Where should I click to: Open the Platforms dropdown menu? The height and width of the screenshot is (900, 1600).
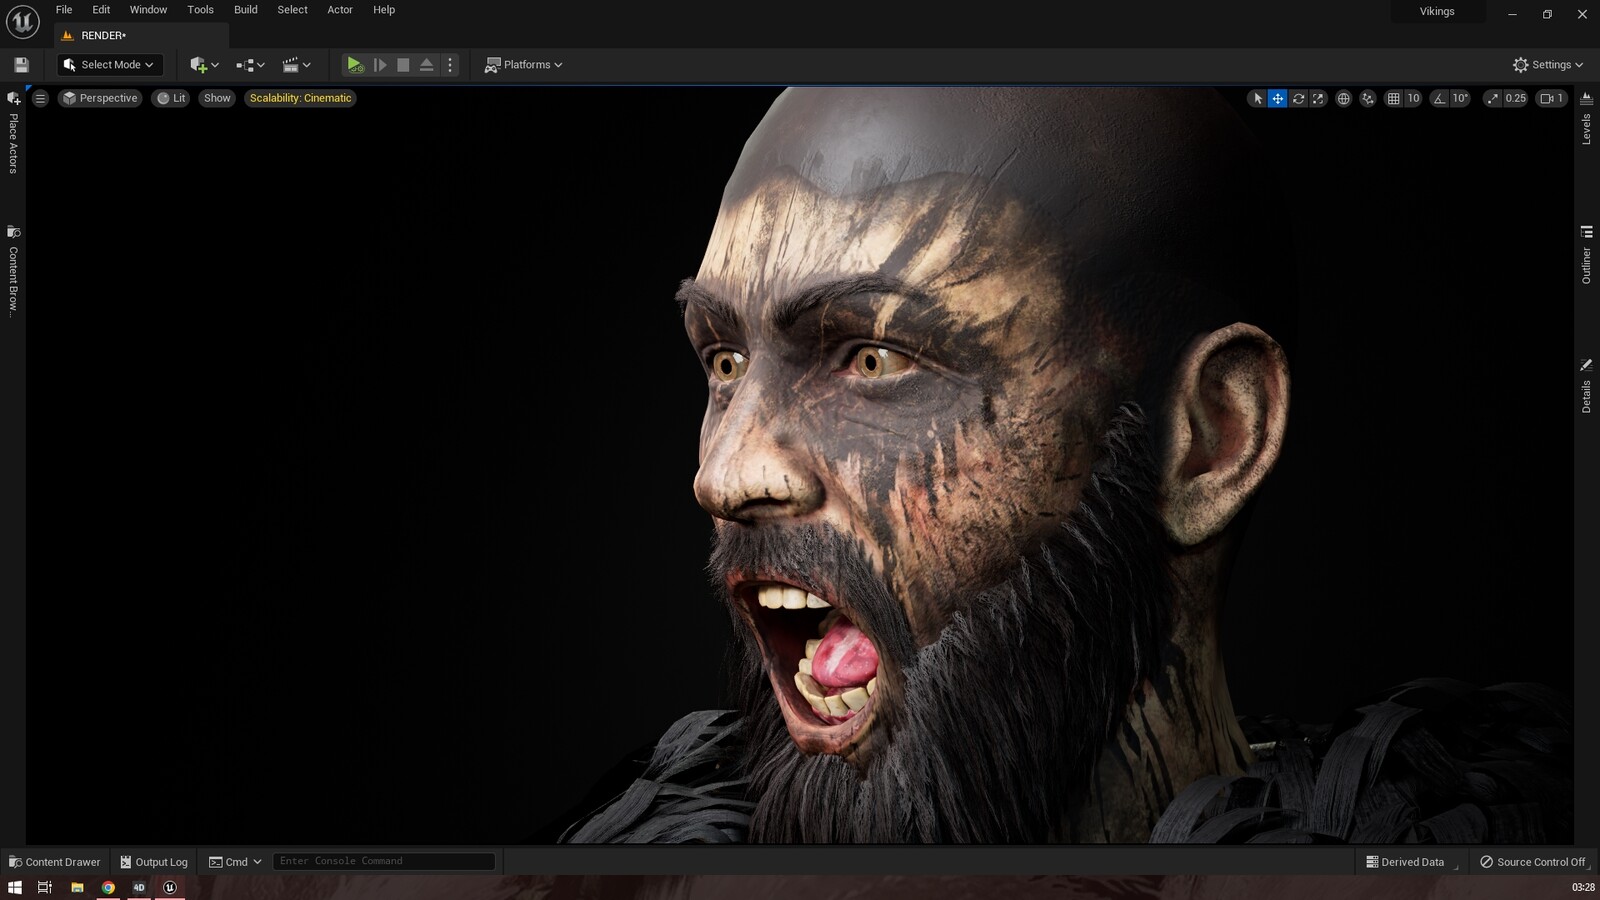(x=523, y=65)
